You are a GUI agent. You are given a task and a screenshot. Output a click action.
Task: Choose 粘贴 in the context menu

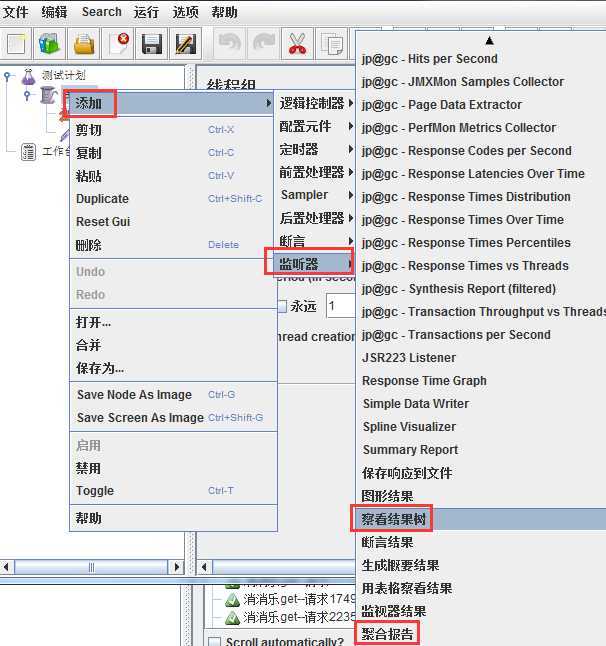[172, 176]
